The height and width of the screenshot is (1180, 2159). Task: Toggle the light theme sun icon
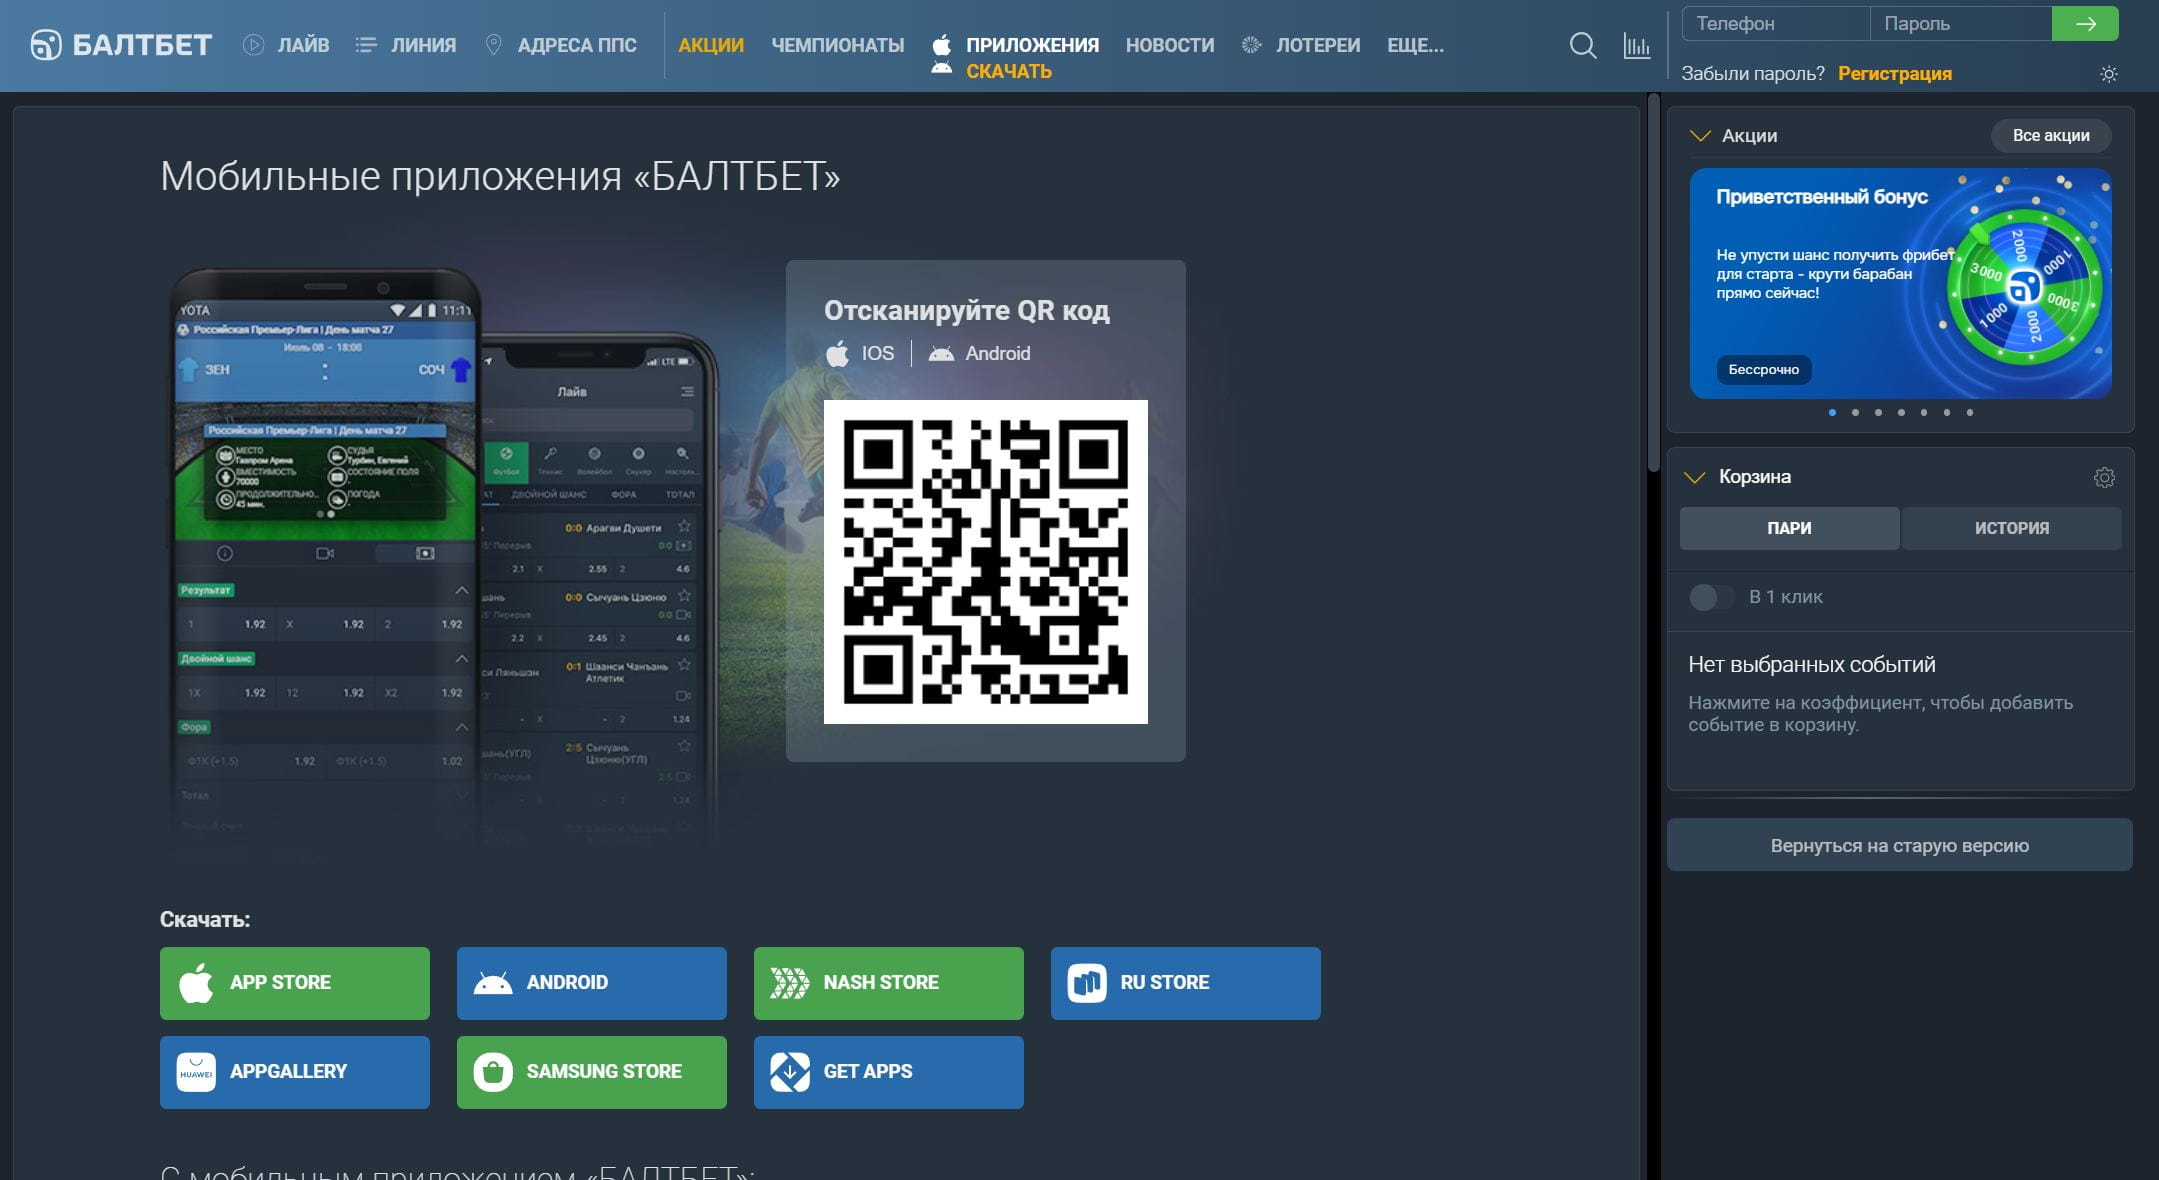pyautogui.click(x=2109, y=74)
